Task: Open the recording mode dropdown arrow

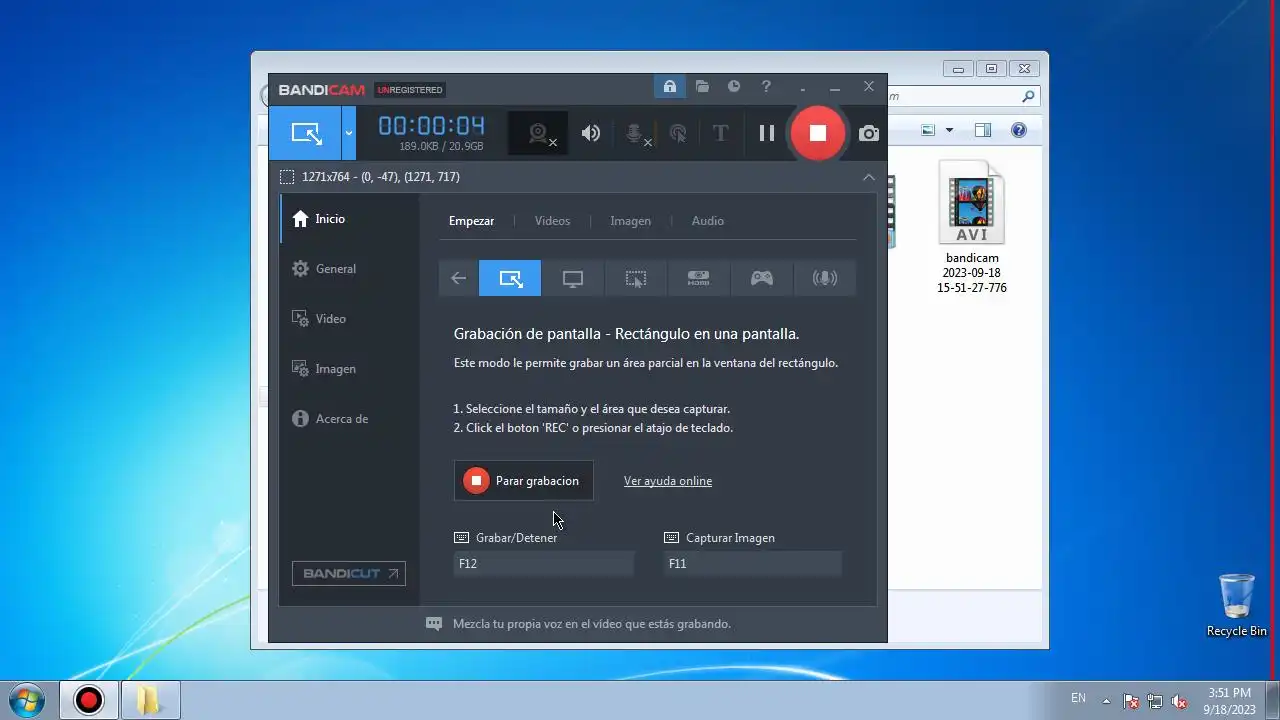Action: tap(349, 133)
